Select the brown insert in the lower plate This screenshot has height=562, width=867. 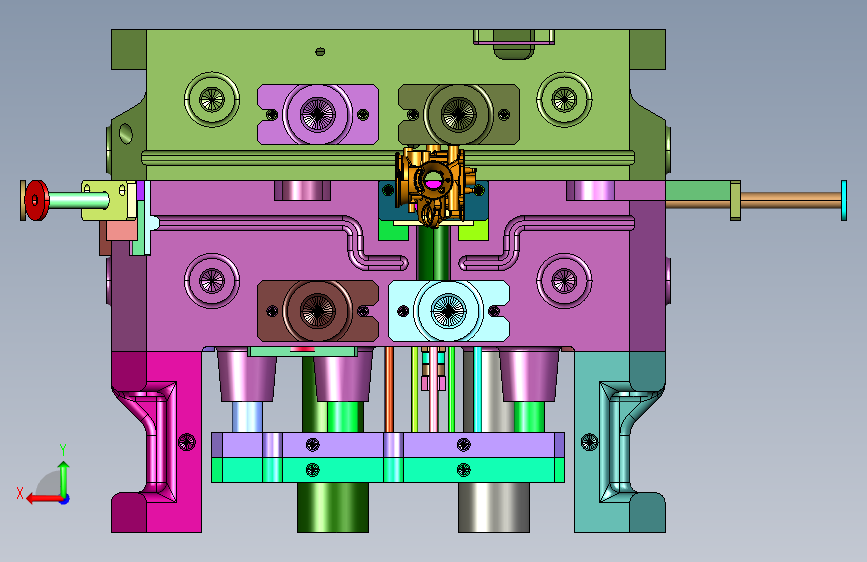click(317, 311)
